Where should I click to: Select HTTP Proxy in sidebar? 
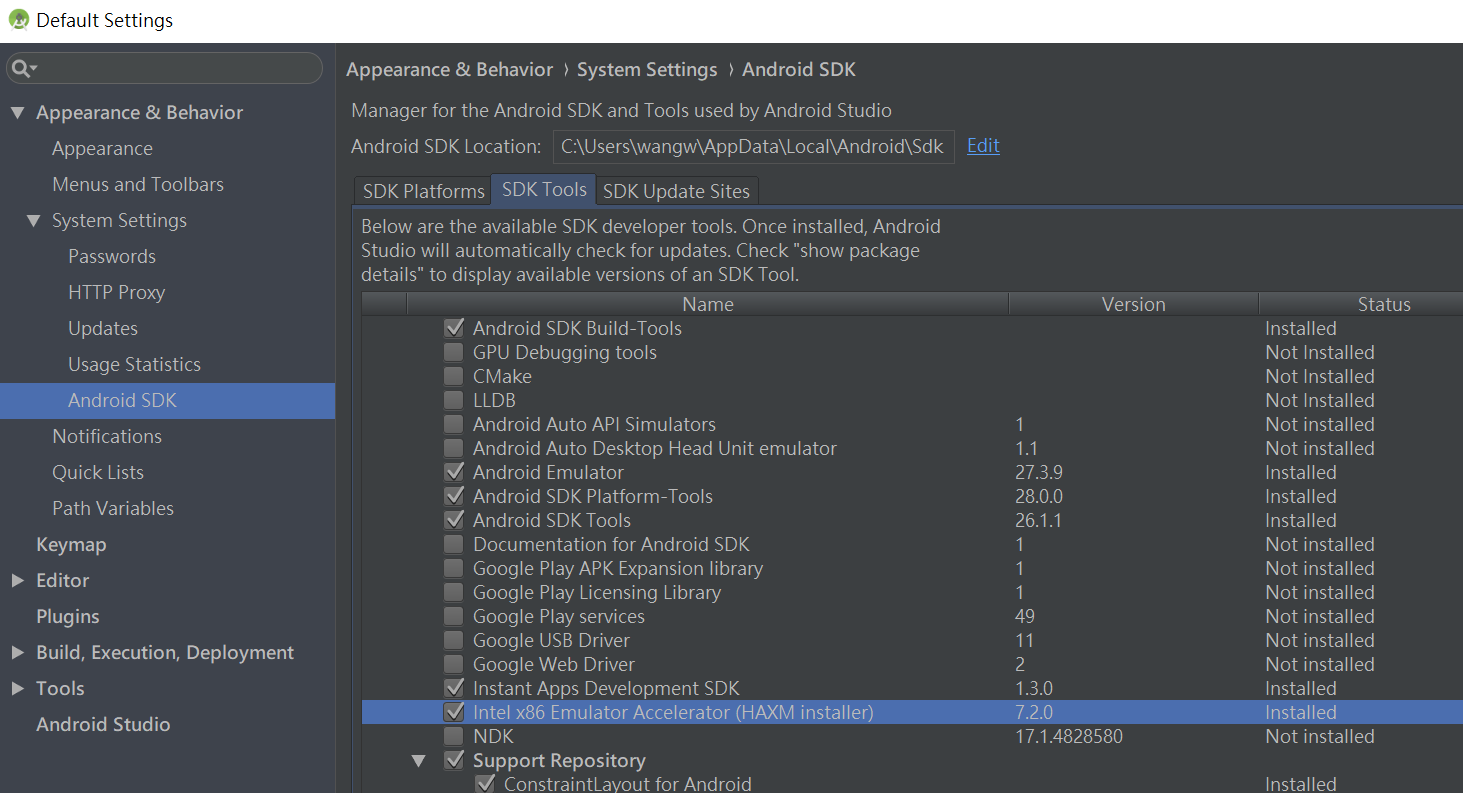pos(116,292)
